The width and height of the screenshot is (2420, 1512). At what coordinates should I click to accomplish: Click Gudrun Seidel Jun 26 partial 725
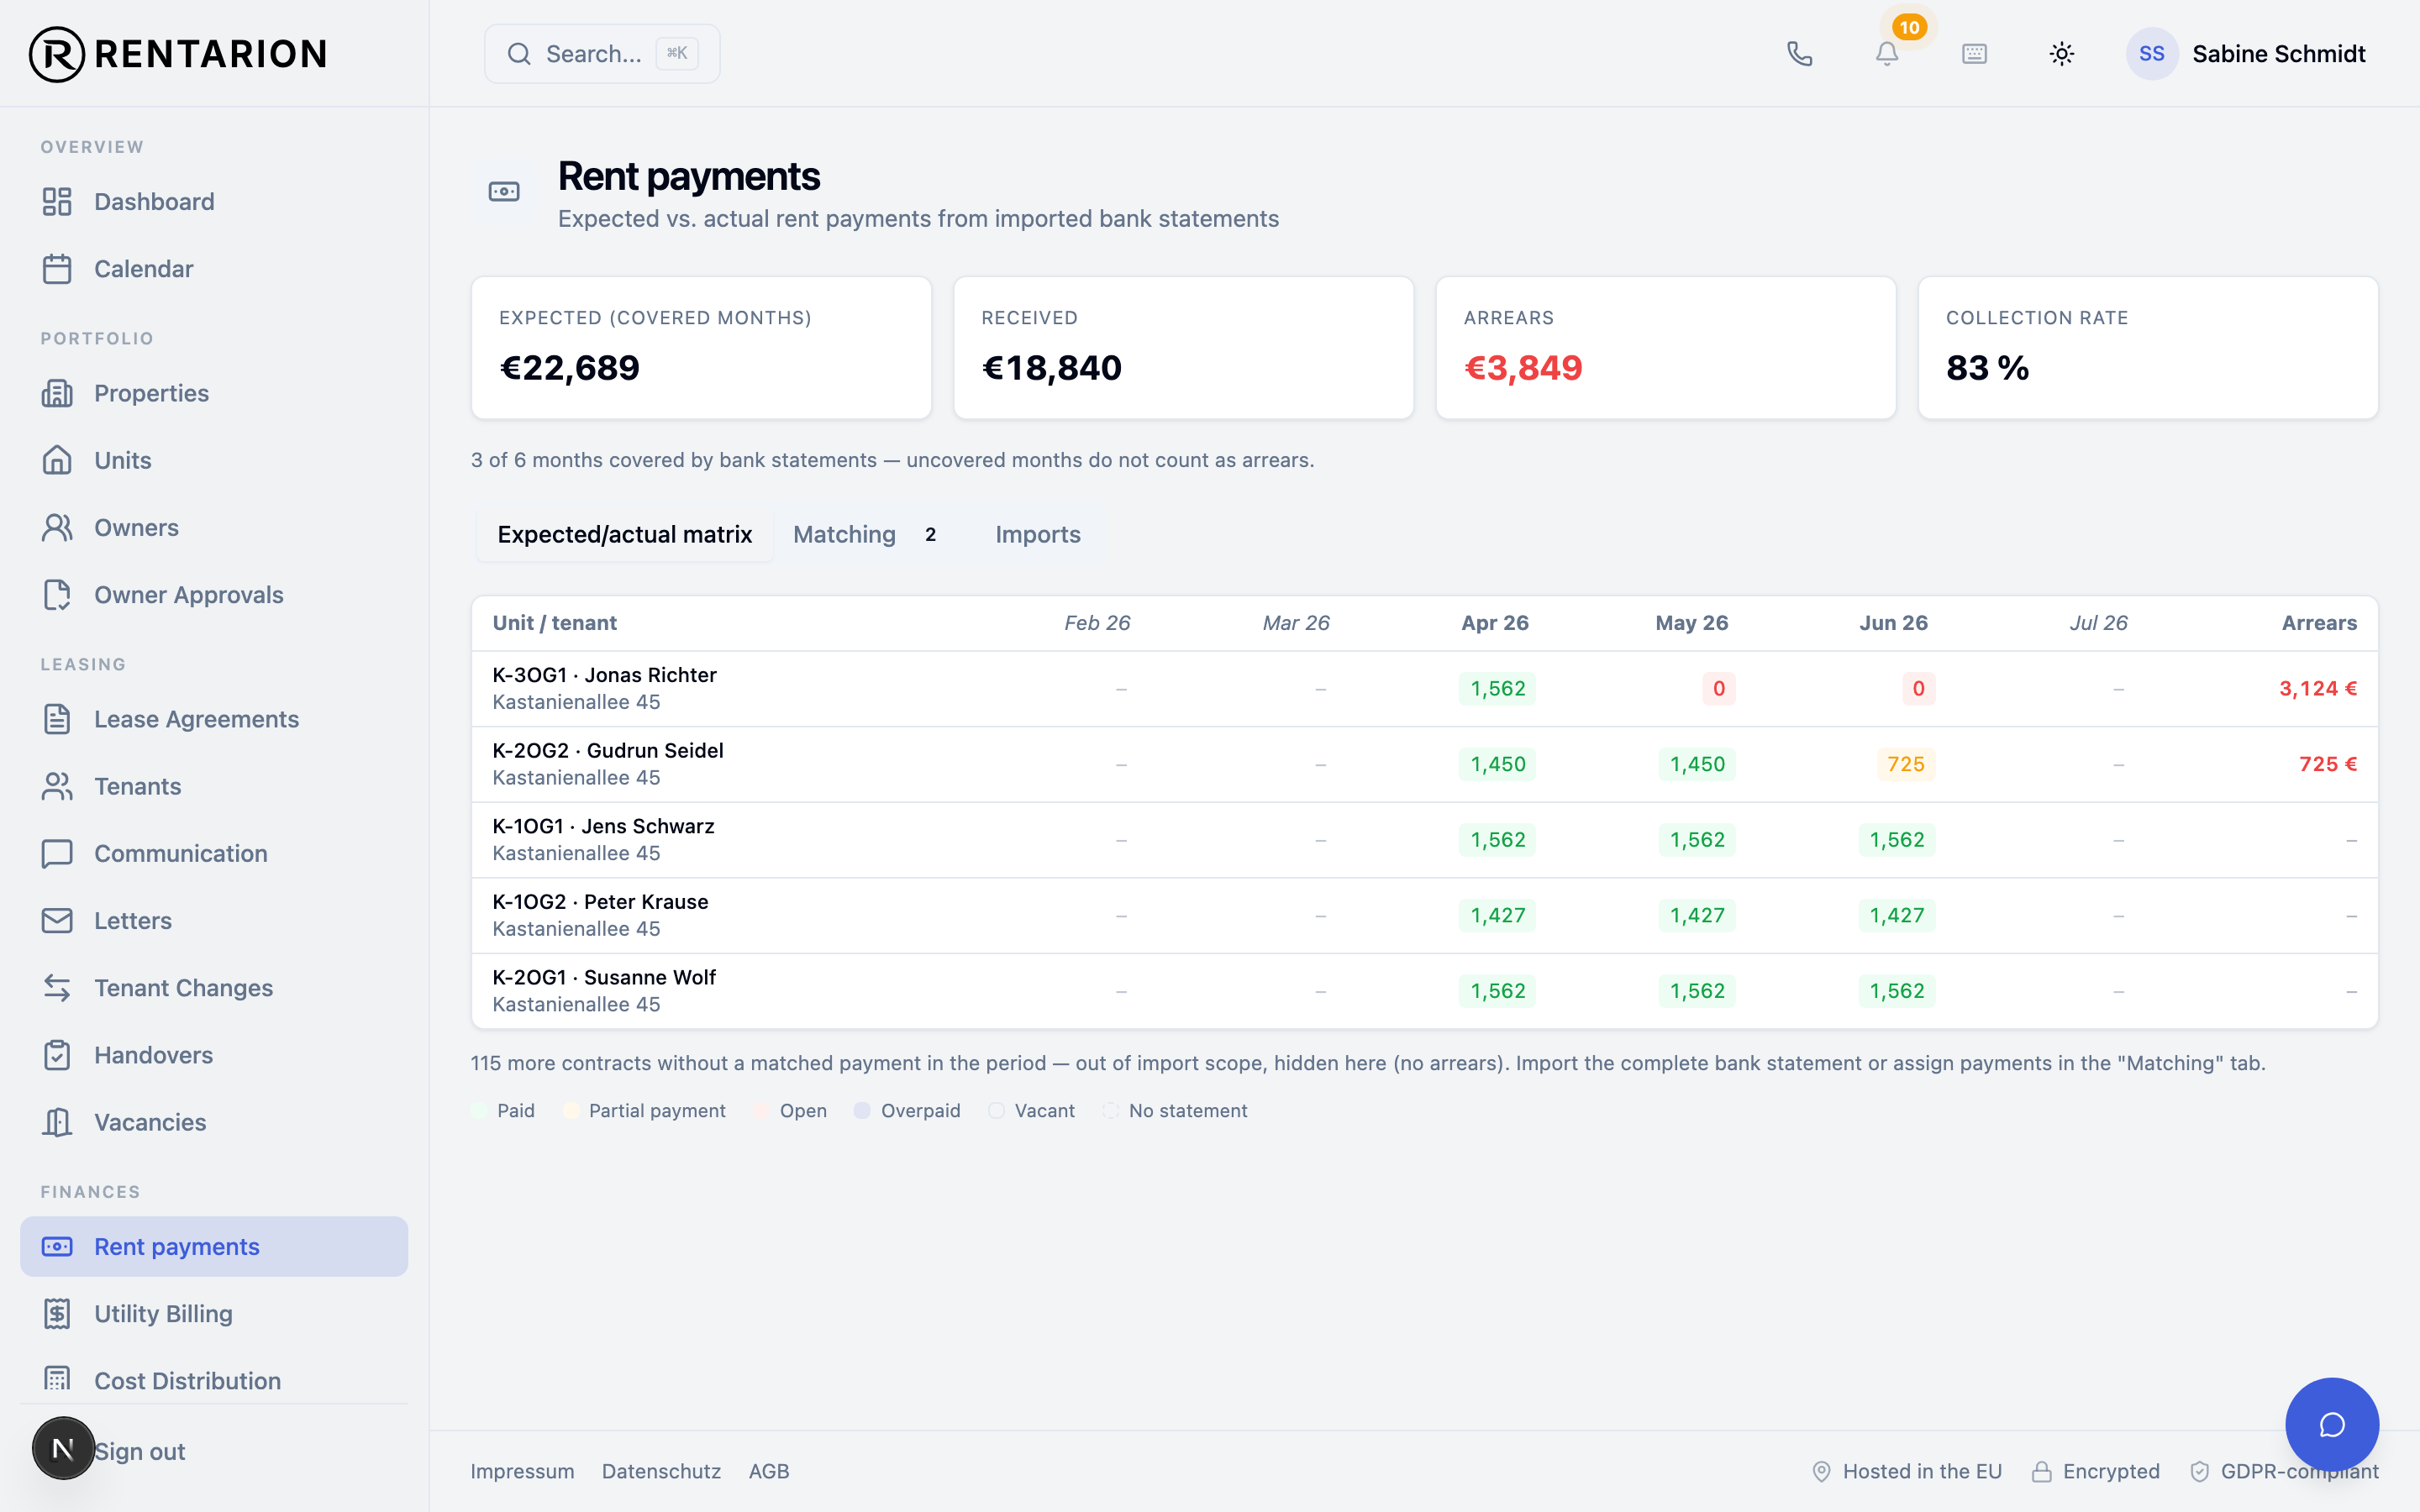pyautogui.click(x=1905, y=764)
